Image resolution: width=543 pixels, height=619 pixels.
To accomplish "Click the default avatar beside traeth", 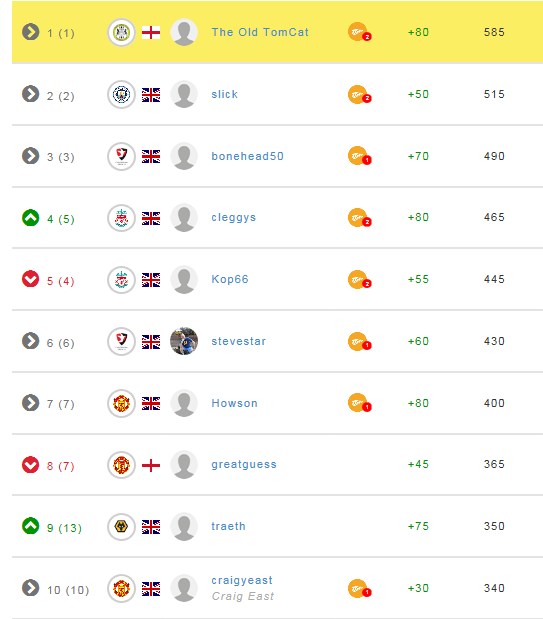I will click(x=184, y=527).
